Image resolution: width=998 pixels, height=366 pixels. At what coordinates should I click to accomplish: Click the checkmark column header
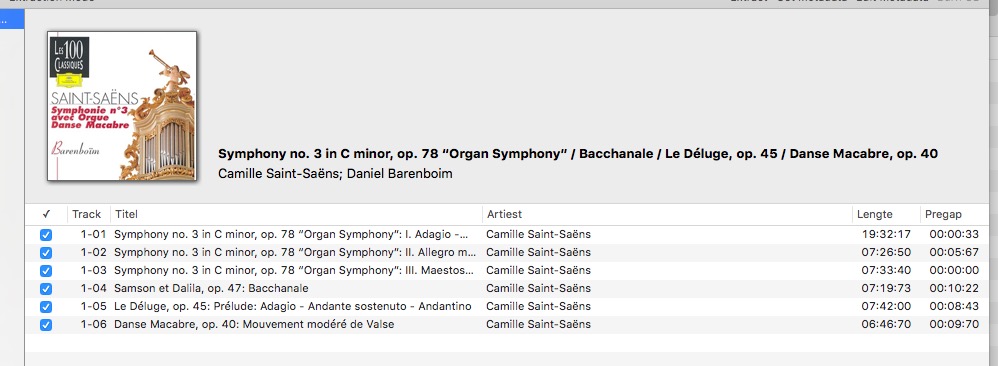click(46, 215)
